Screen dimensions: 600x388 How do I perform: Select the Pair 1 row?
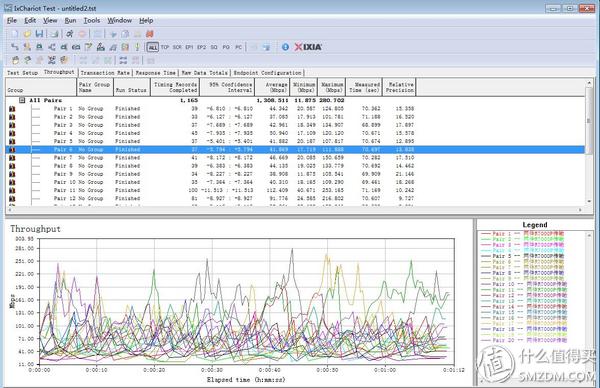(295, 109)
